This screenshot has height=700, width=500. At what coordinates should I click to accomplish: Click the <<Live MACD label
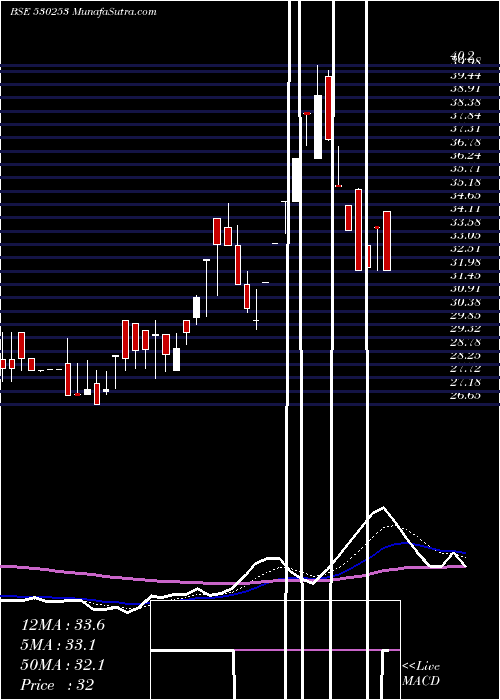[x=421, y=673]
